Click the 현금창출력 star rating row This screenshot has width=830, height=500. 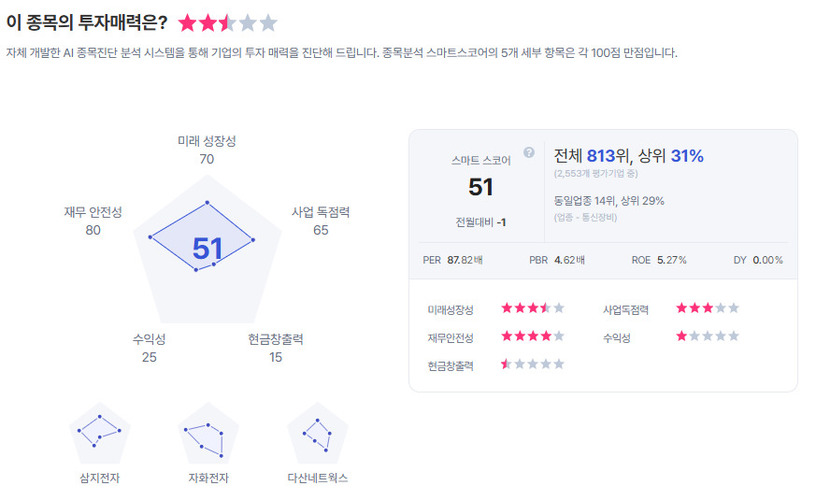tap(533, 364)
